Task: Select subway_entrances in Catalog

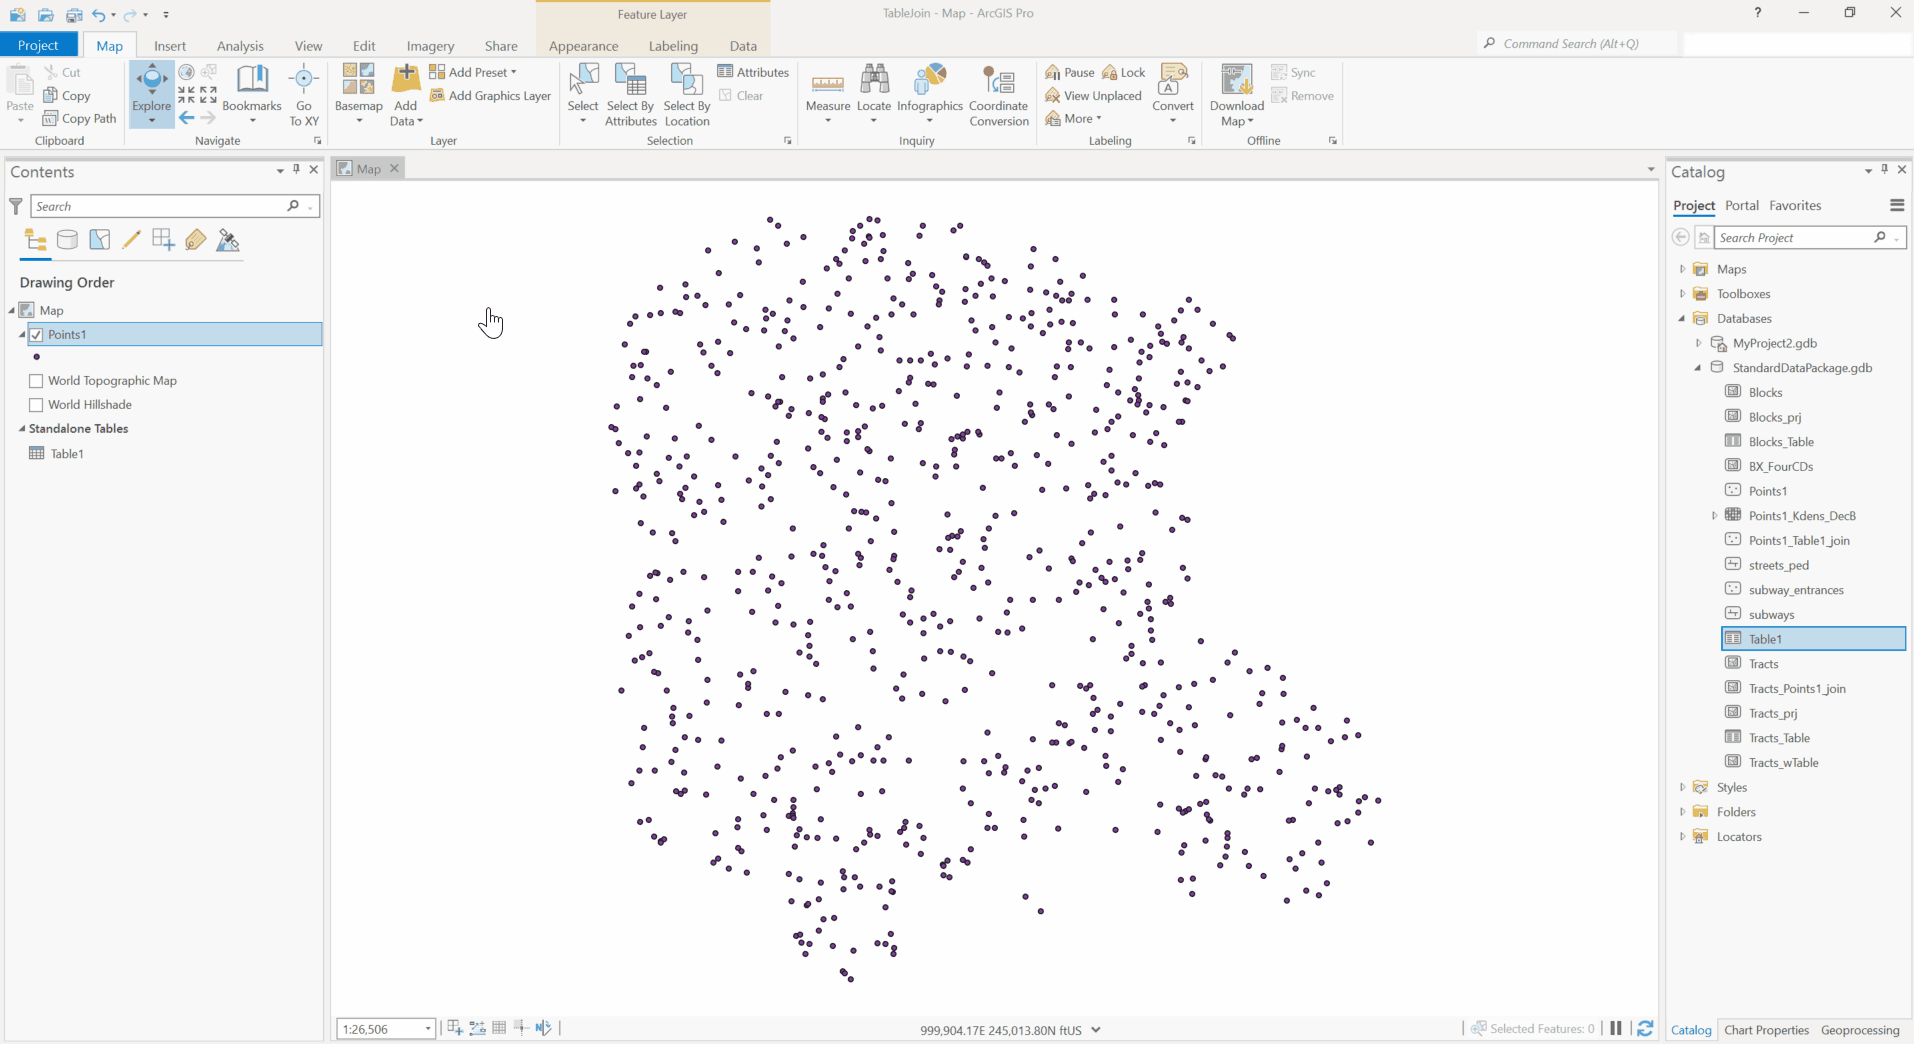Action: tap(1795, 590)
